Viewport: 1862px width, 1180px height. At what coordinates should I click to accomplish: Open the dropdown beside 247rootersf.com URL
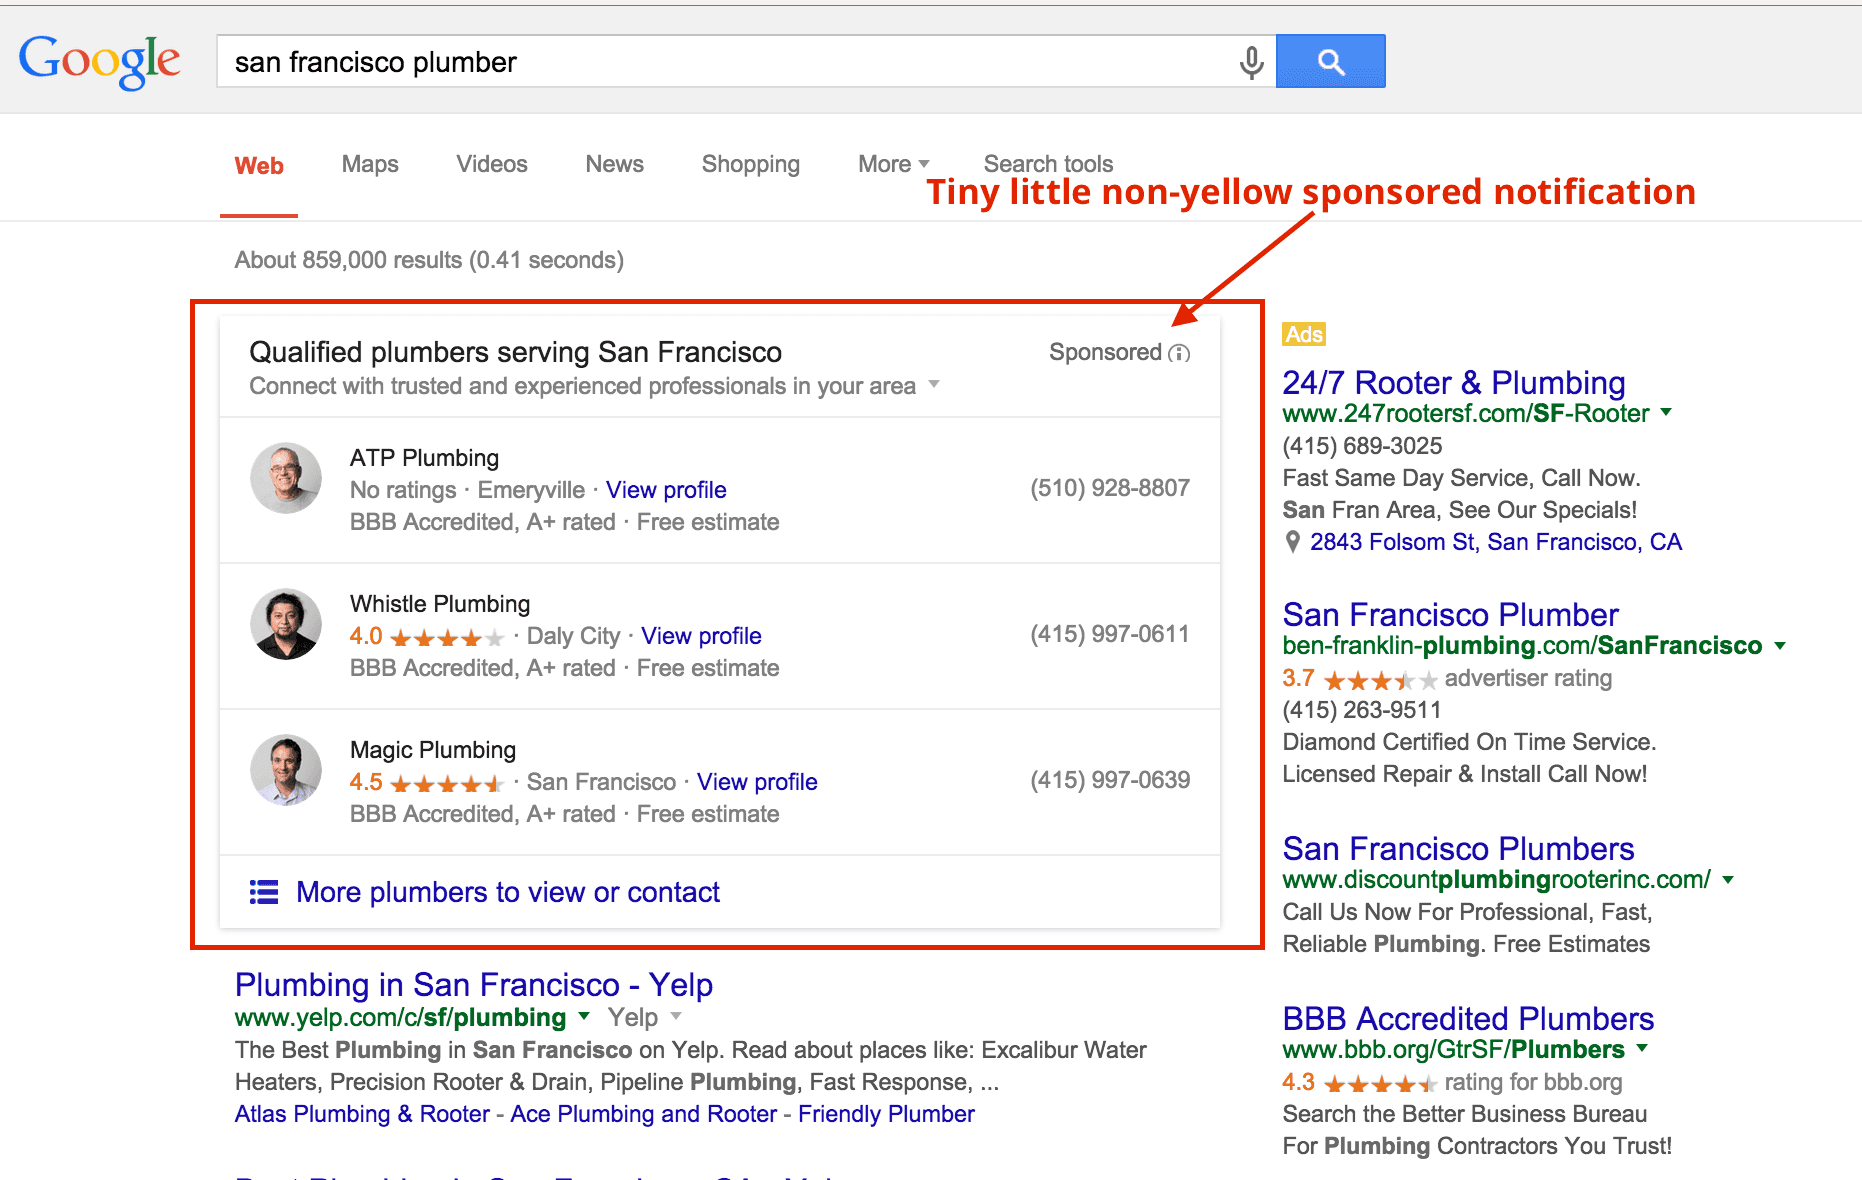click(x=1666, y=413)
